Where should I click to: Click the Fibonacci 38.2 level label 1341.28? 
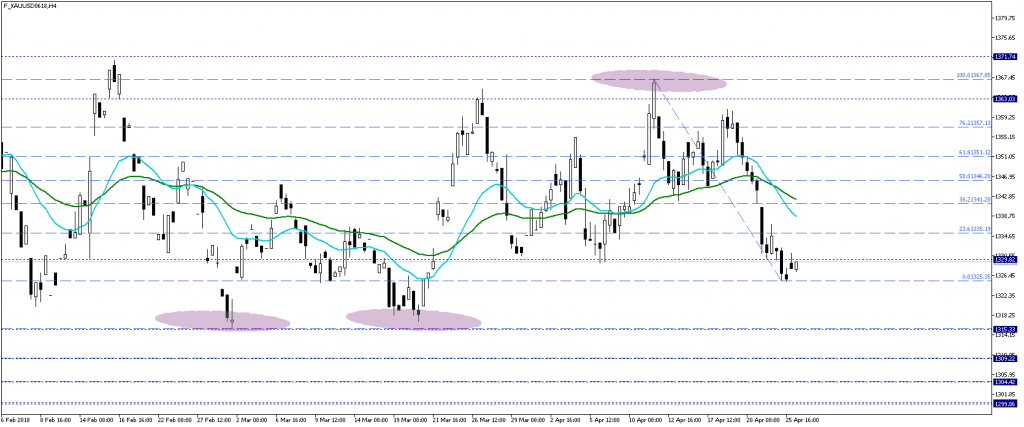click(975, 199)
